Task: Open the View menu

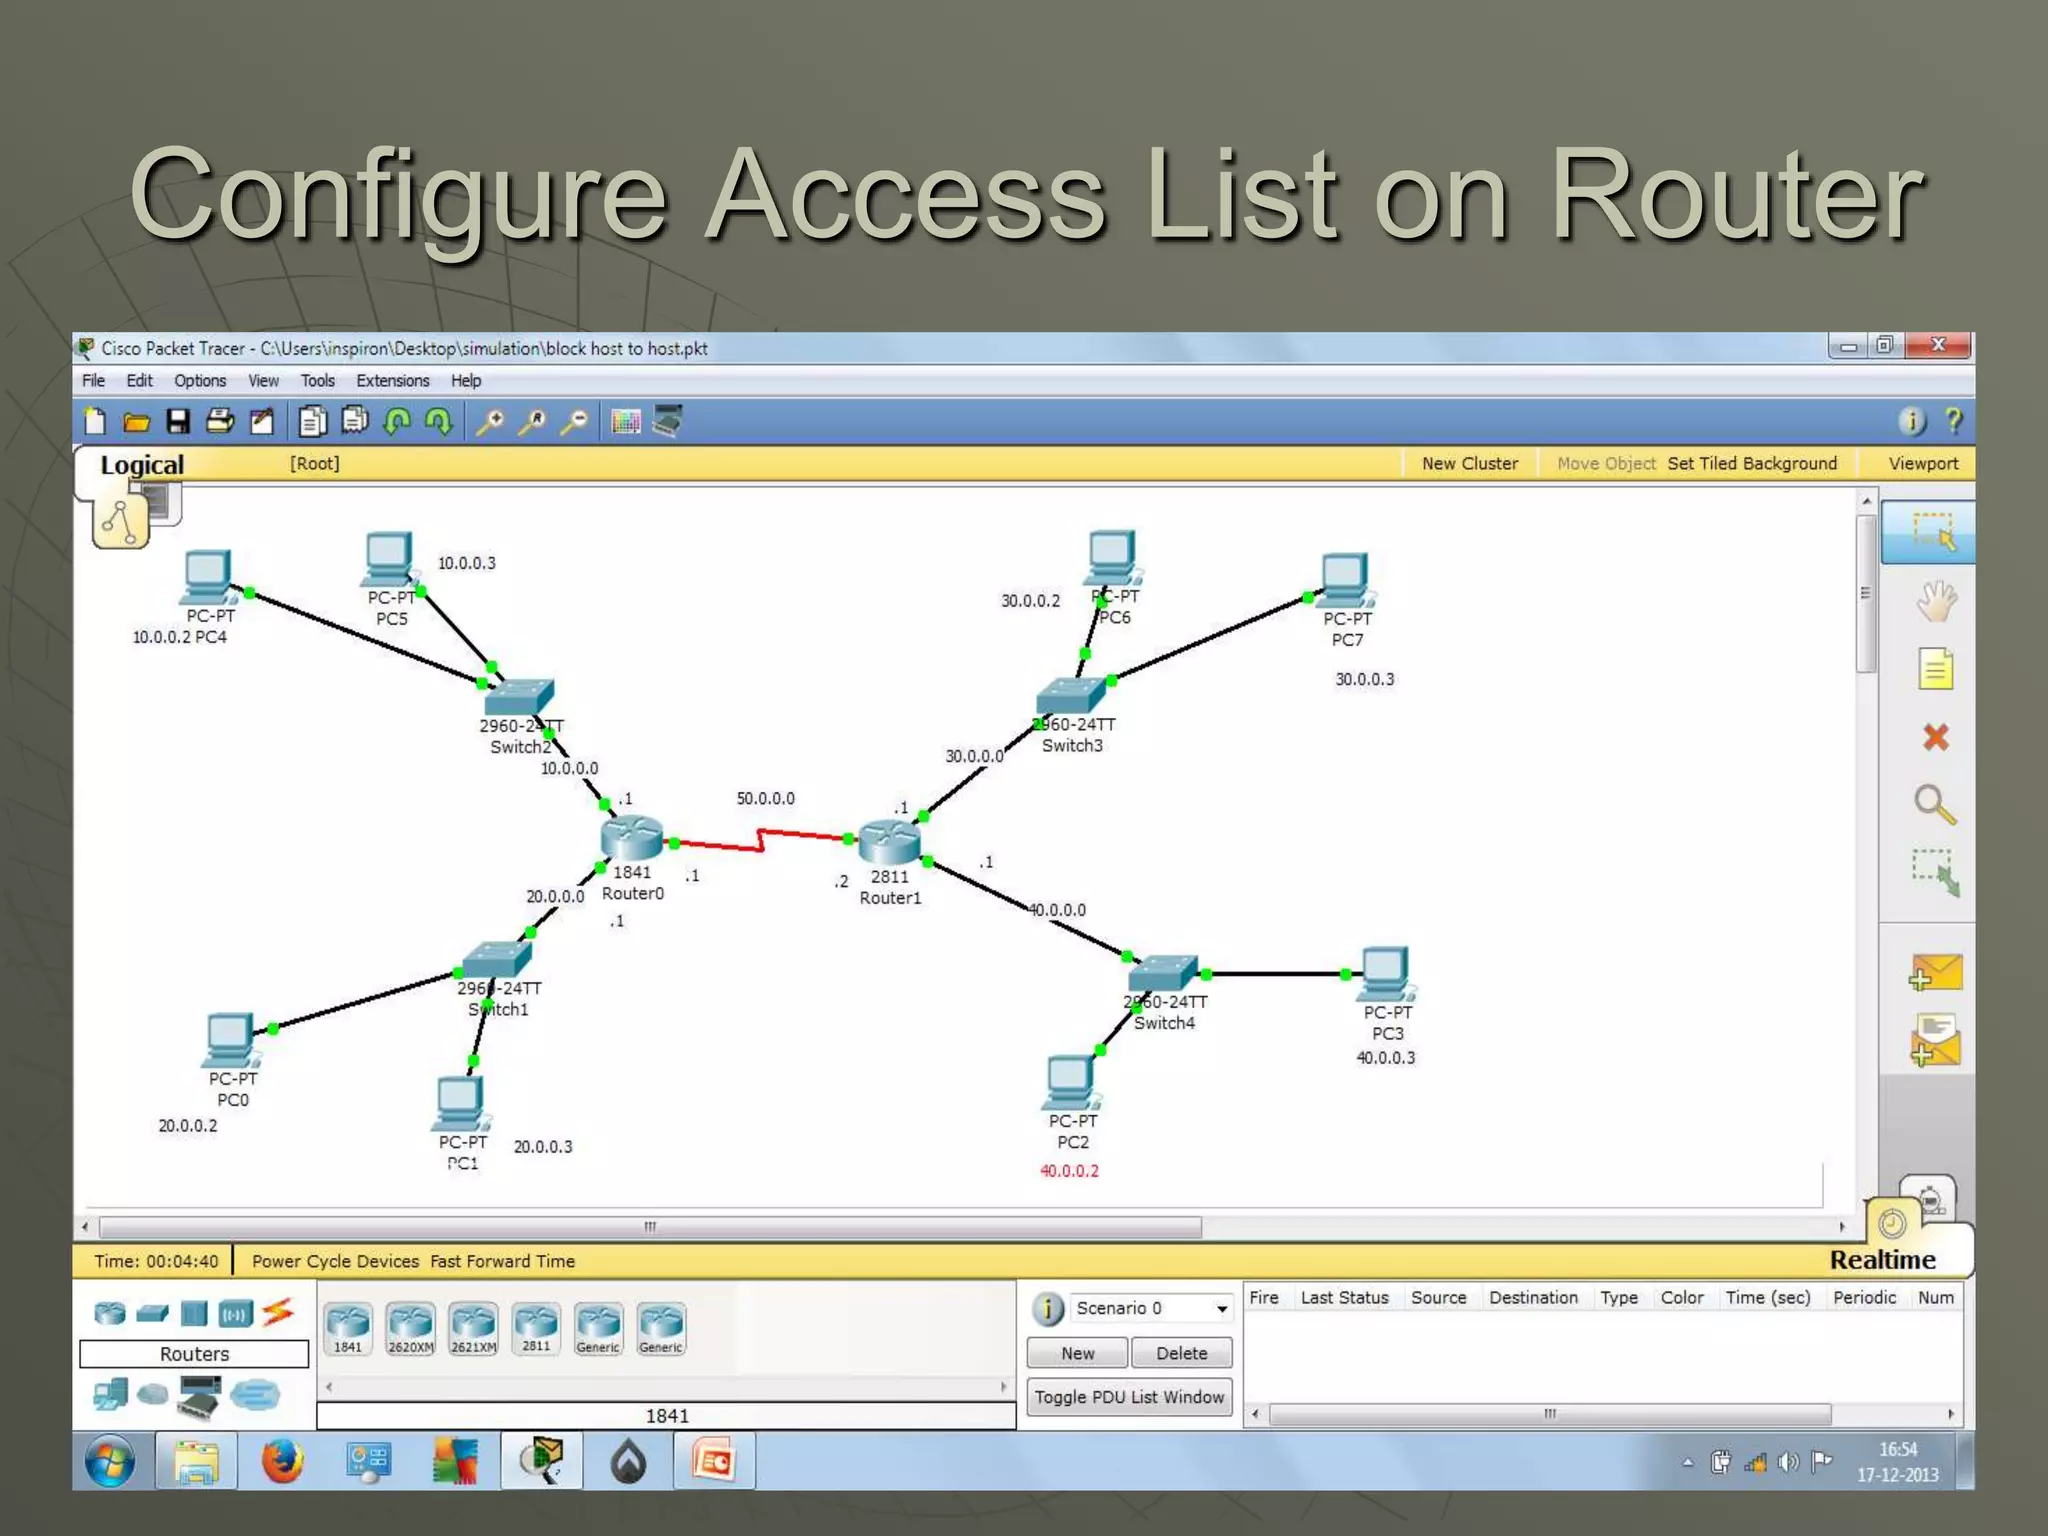Action: [263, 381]
